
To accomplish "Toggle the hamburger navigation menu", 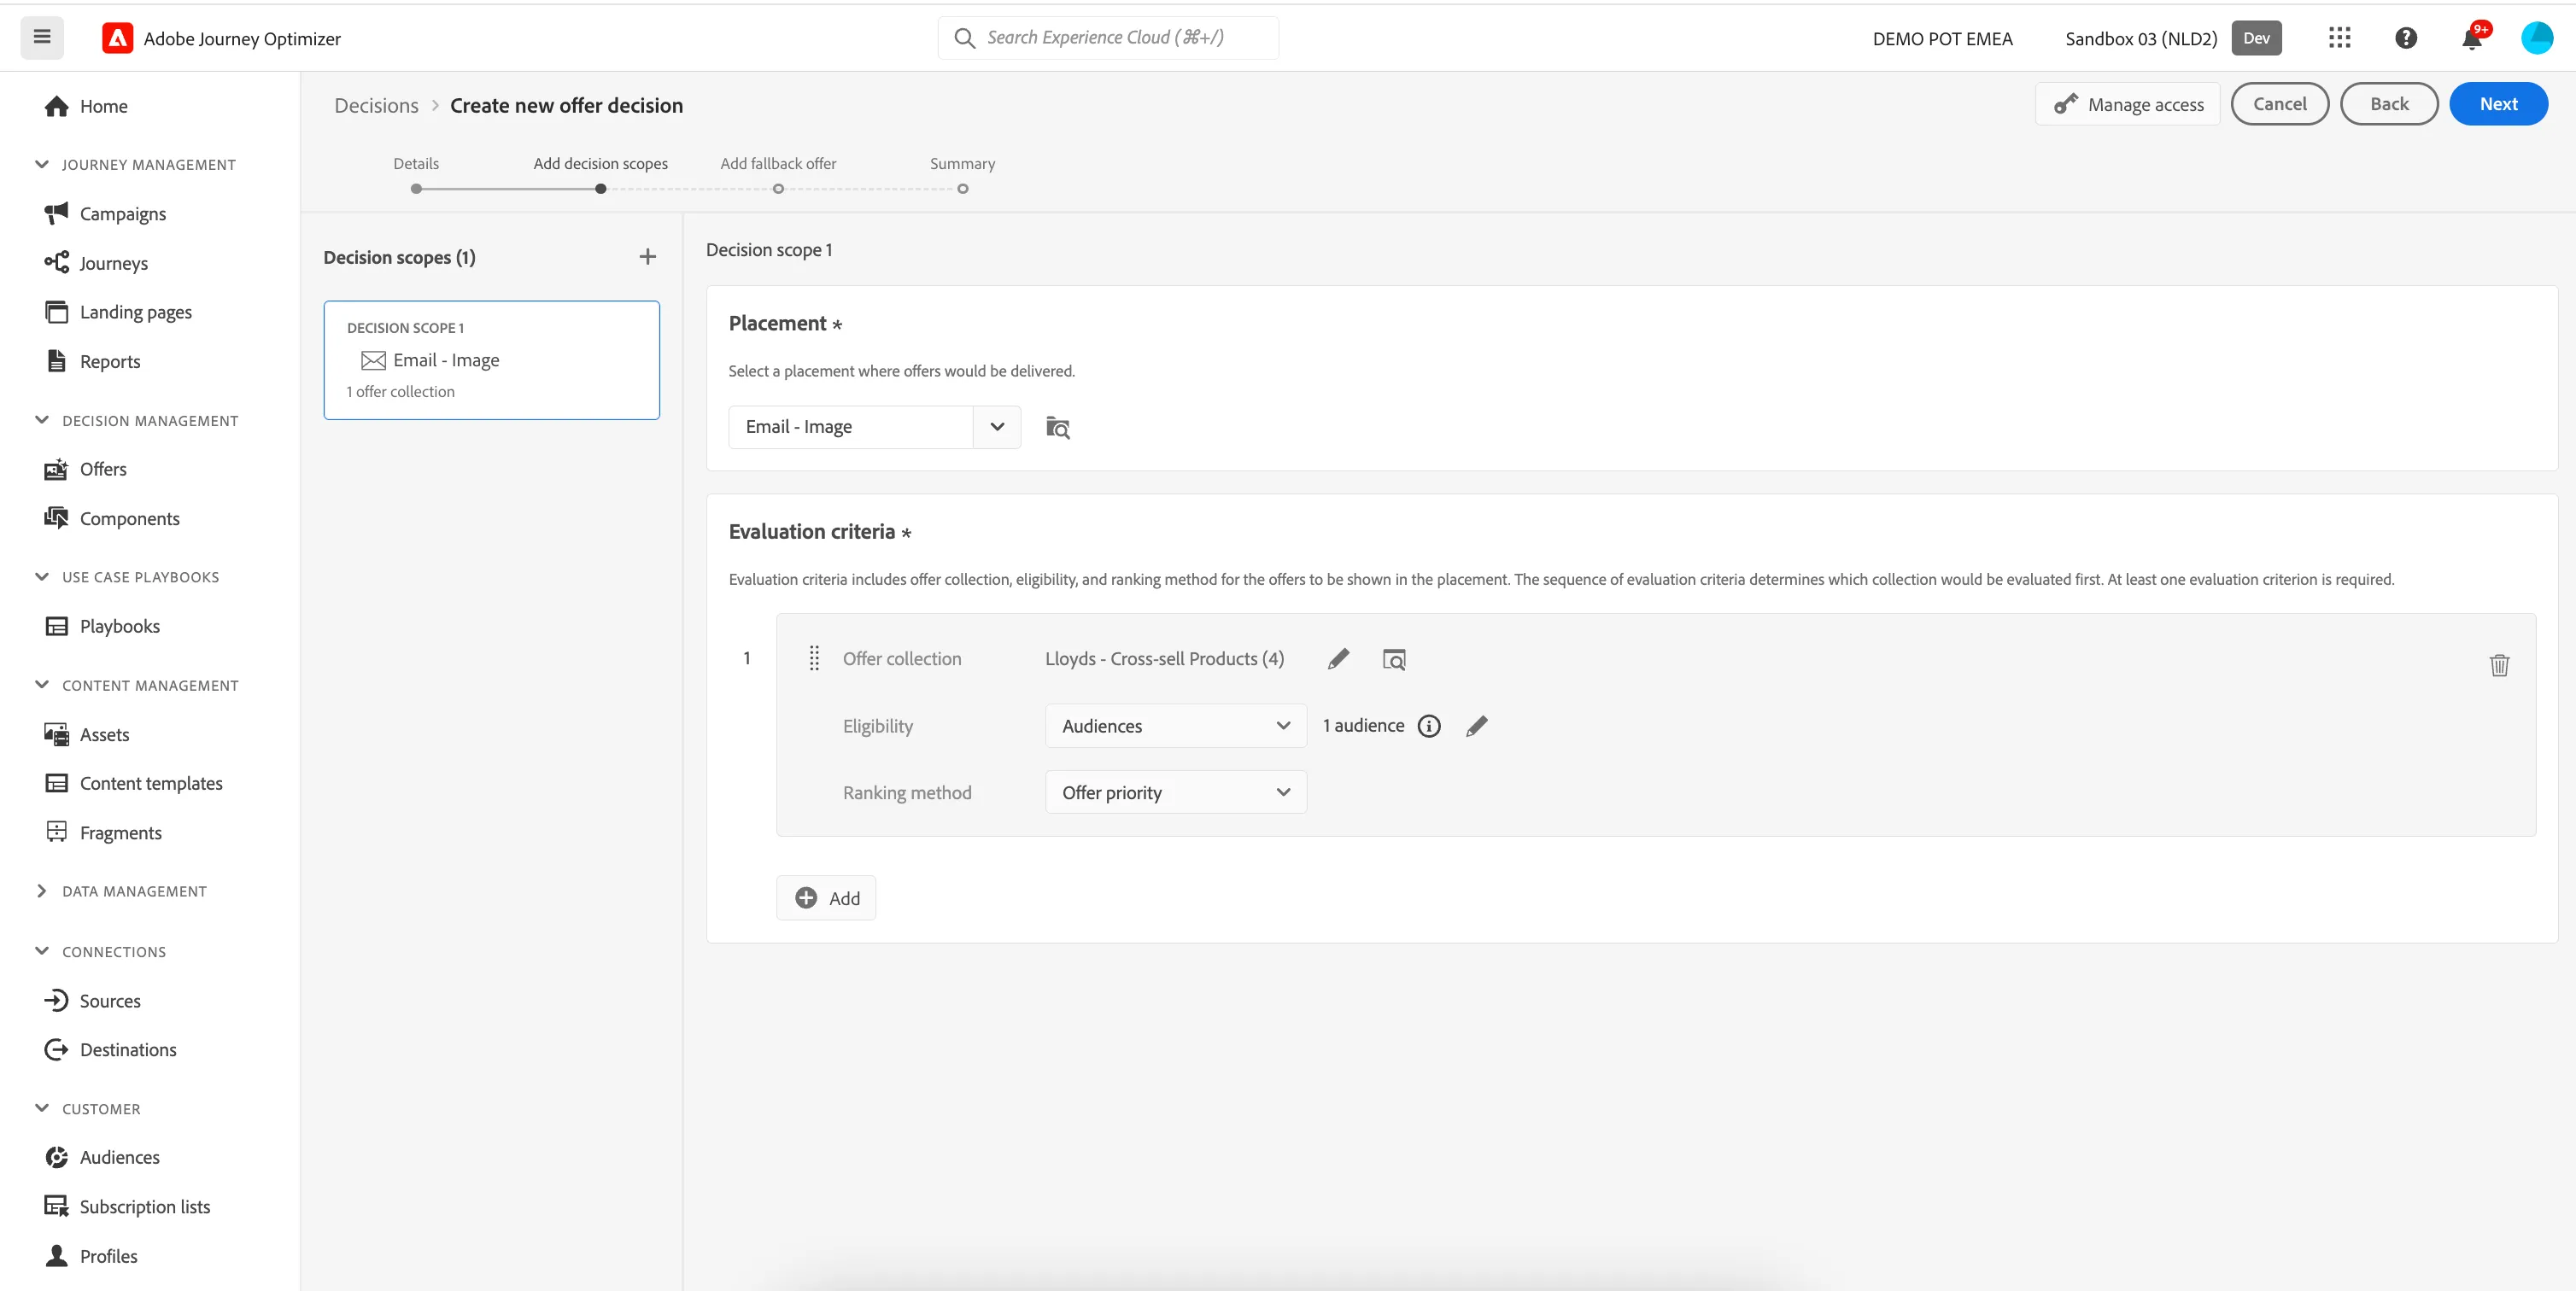I will 42,38.
